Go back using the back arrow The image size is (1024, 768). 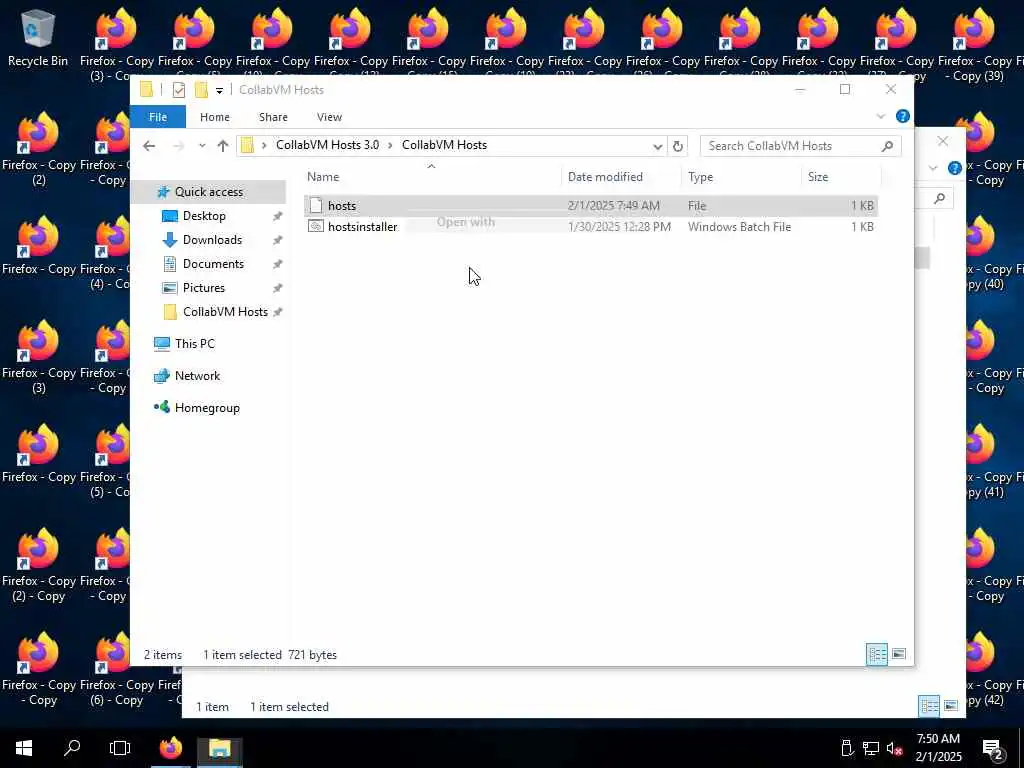(149, 146)
